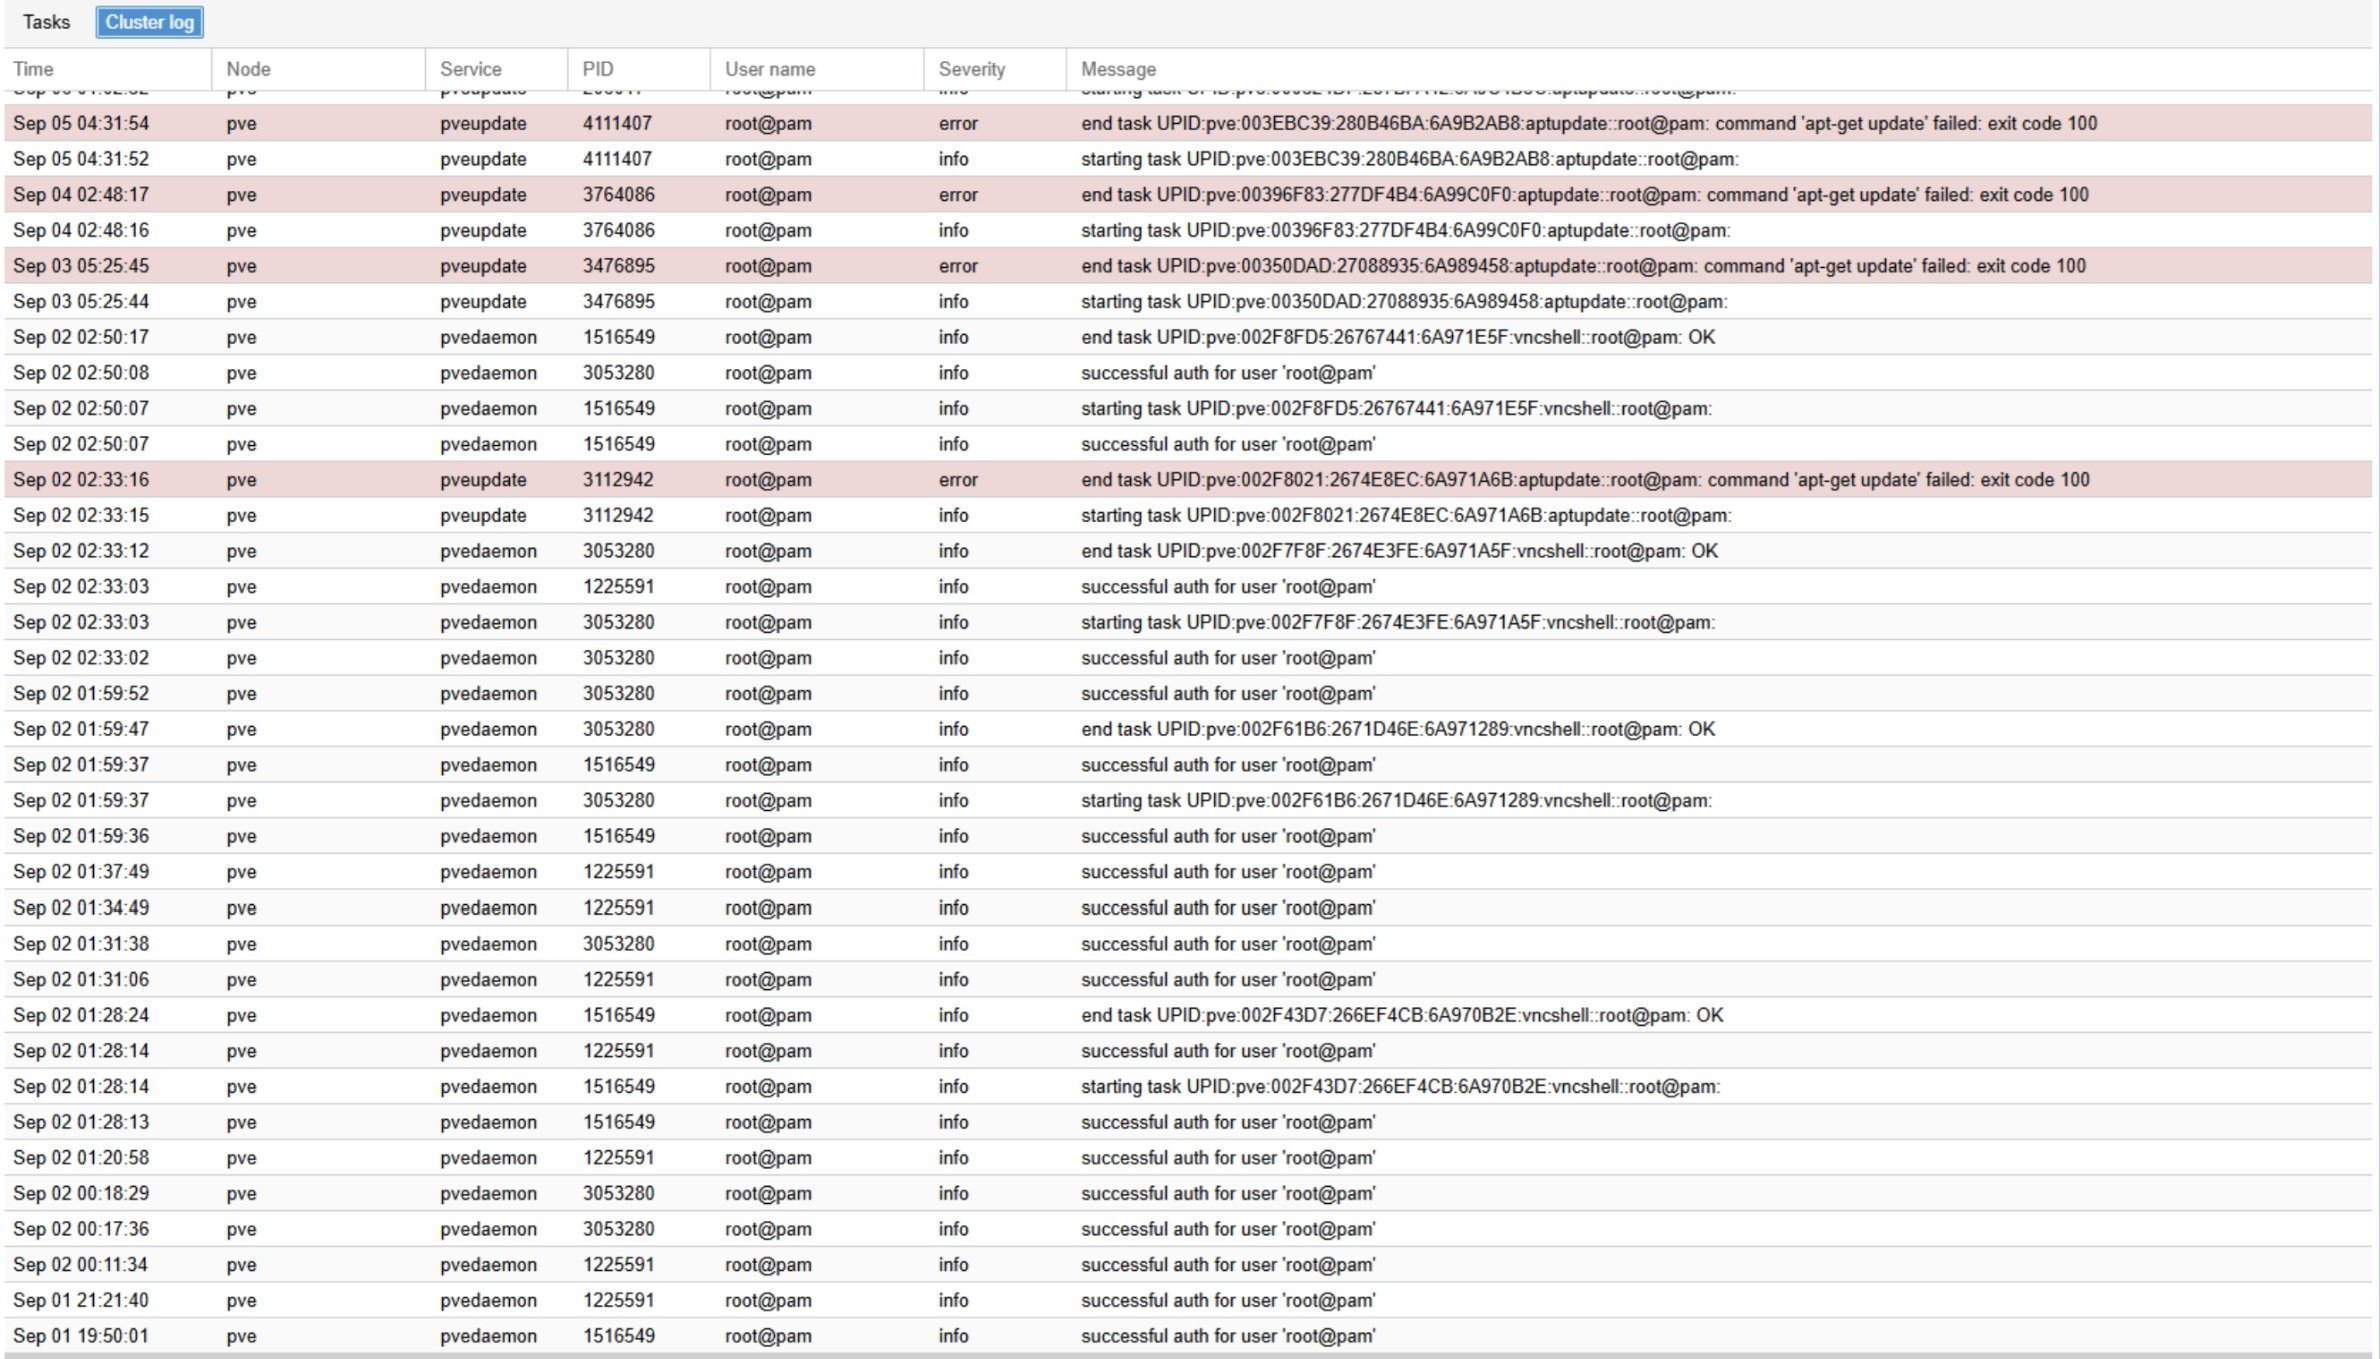Click the Sep 01 19:50:01 time cell
The height and width of the screenshot is (1359, 2380).
(x=80, y=1336)
